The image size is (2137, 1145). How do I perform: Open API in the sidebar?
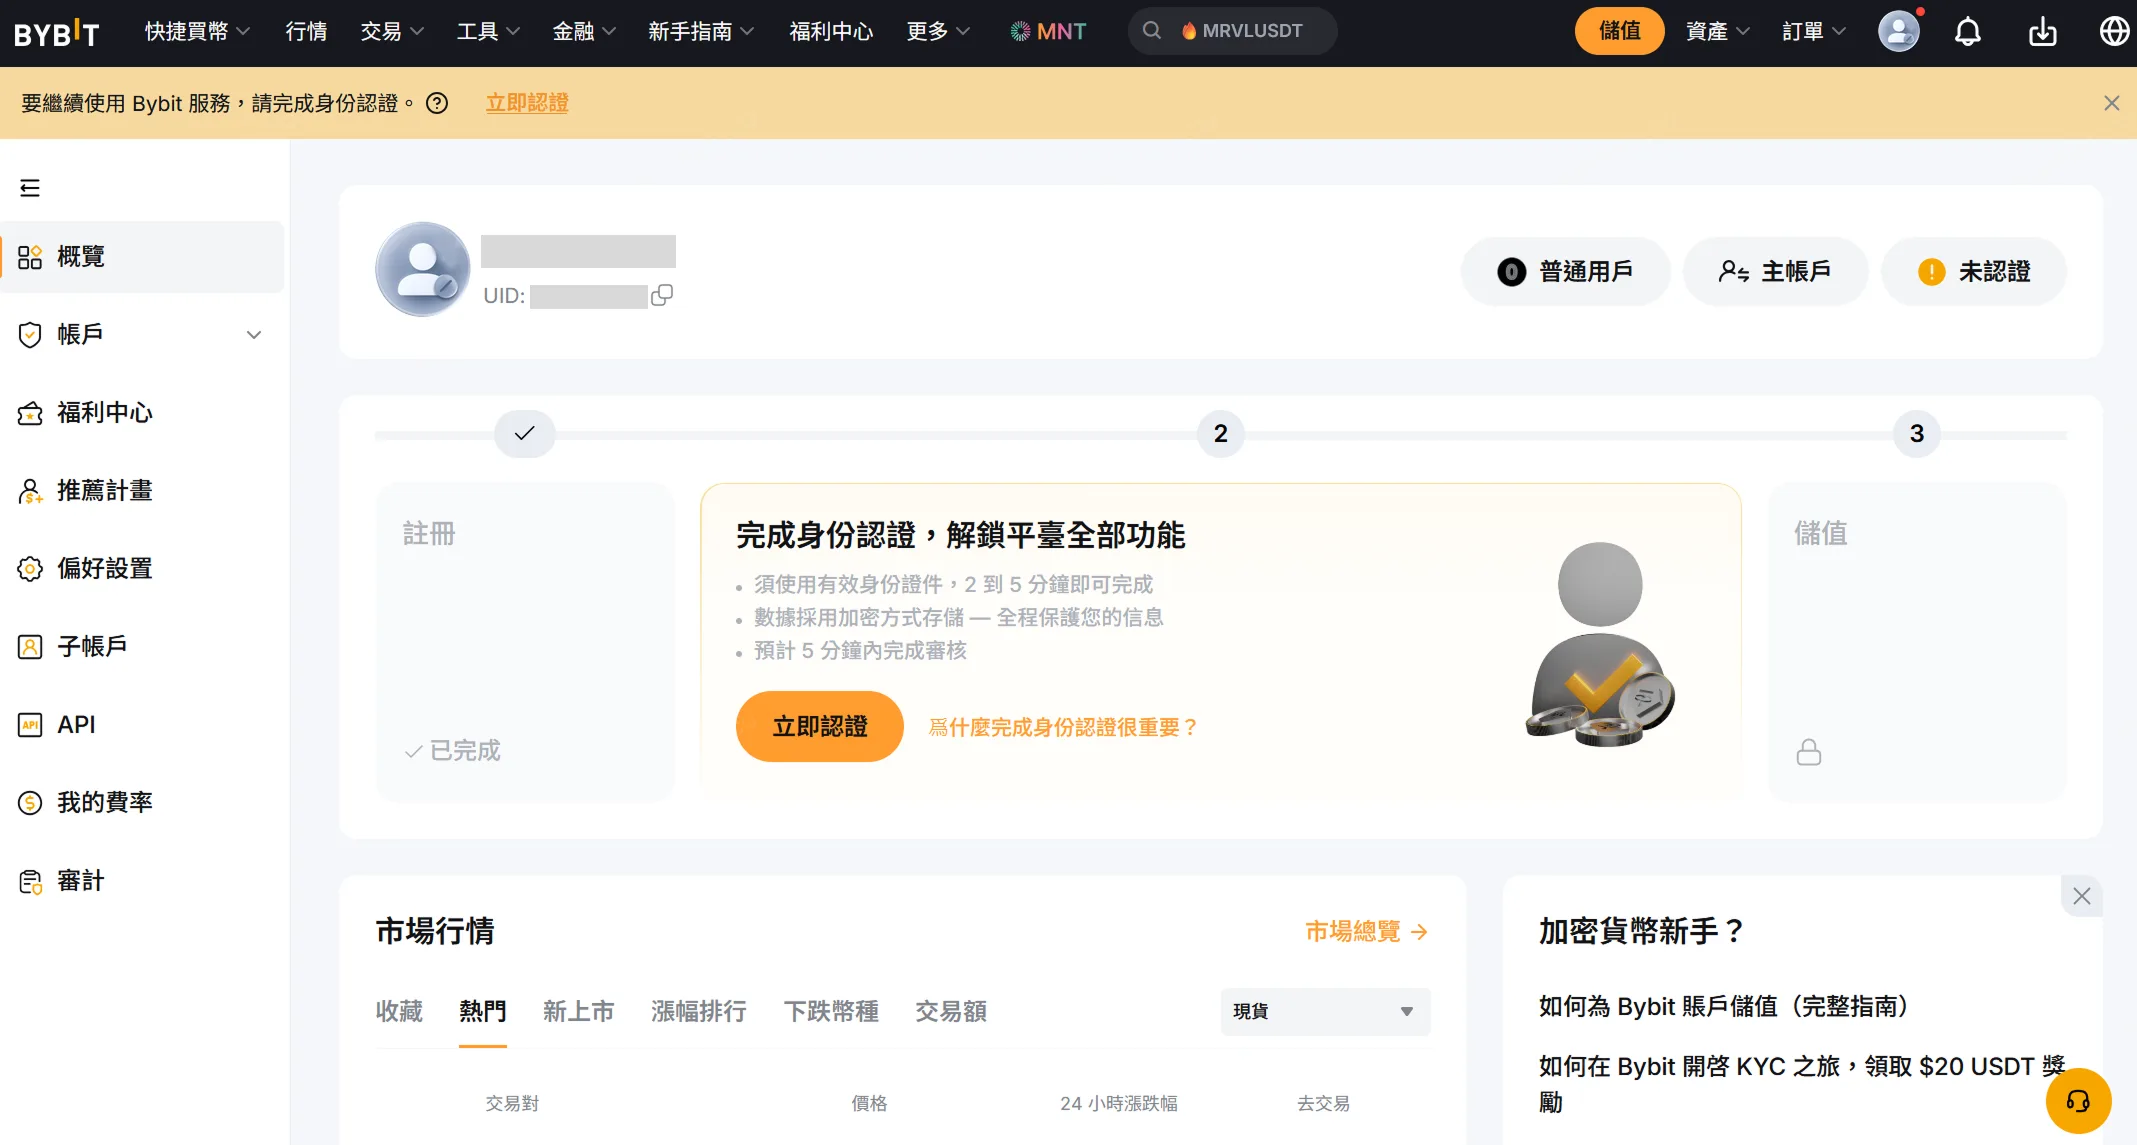click(143, 725)
